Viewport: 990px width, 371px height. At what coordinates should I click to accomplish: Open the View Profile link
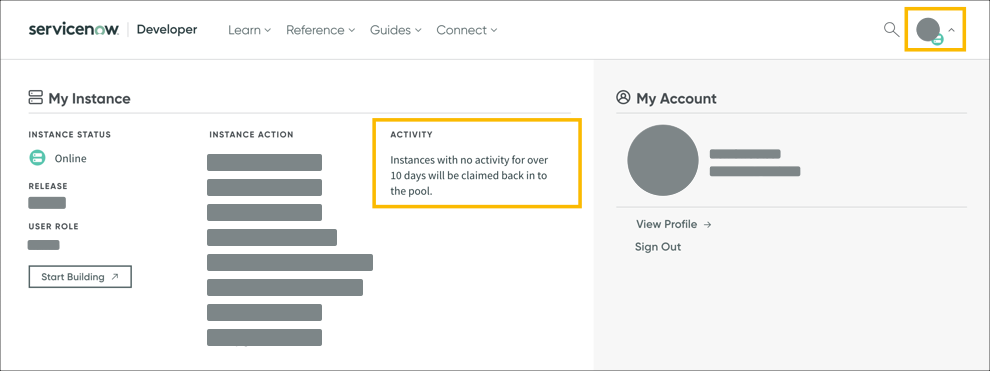point(667,224)
